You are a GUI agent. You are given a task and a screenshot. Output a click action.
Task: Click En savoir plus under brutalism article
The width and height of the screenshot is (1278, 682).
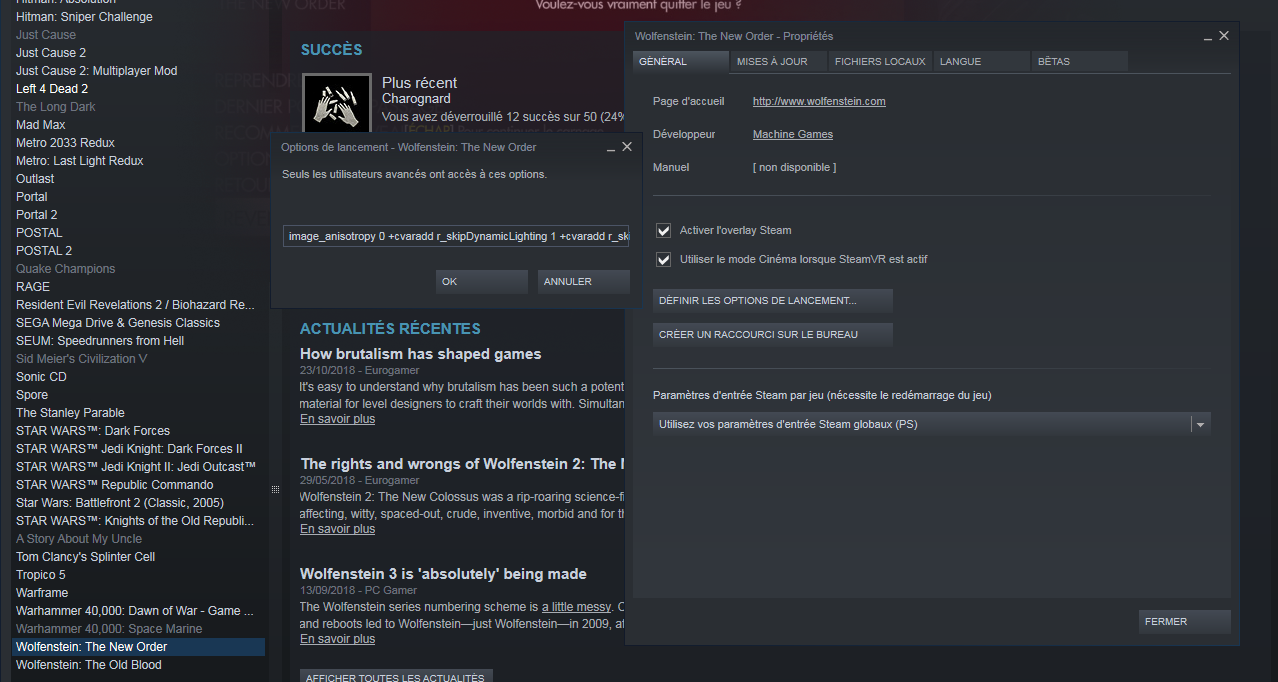pyautogui.click(x=337, y=419)
